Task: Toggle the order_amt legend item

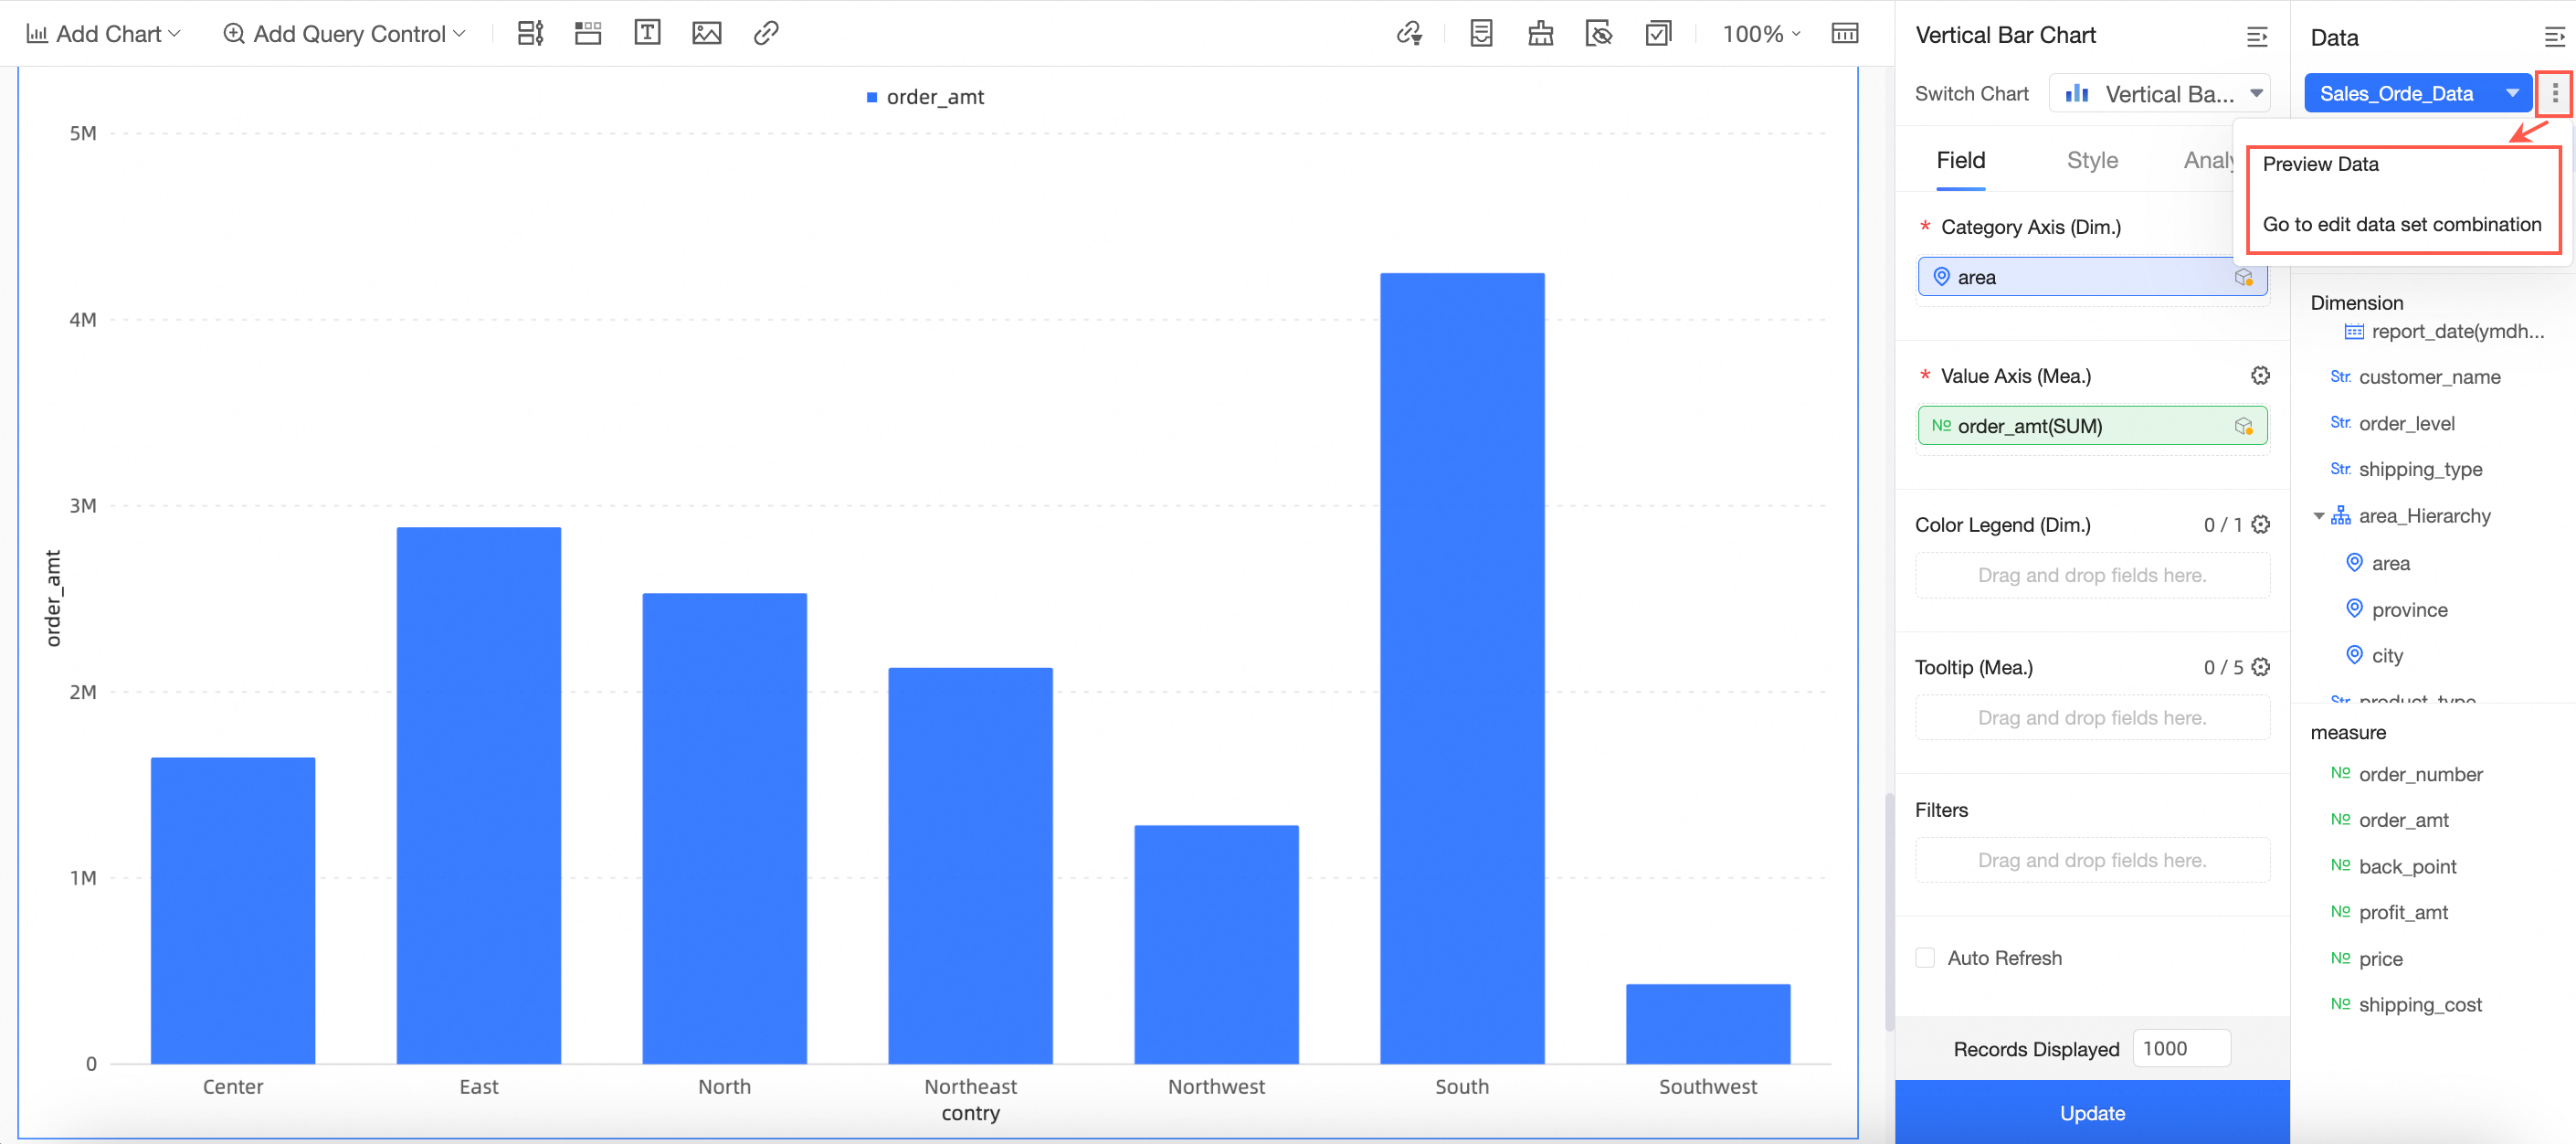Action: point(925,97)
